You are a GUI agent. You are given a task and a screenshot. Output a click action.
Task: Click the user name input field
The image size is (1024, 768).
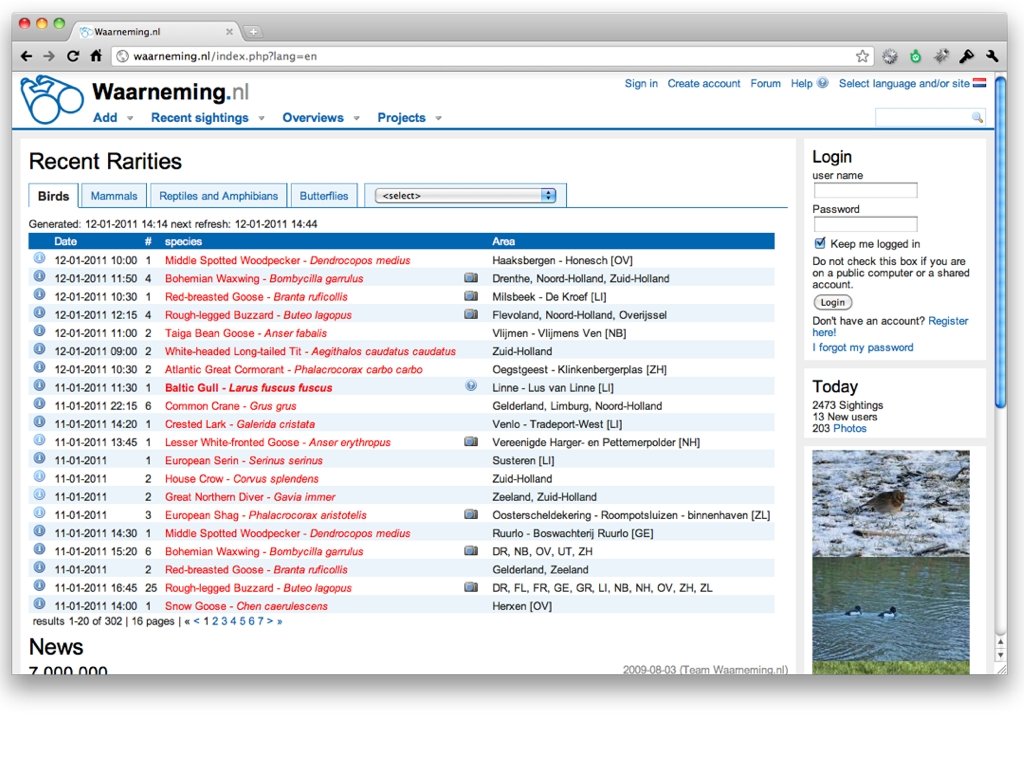865,191
